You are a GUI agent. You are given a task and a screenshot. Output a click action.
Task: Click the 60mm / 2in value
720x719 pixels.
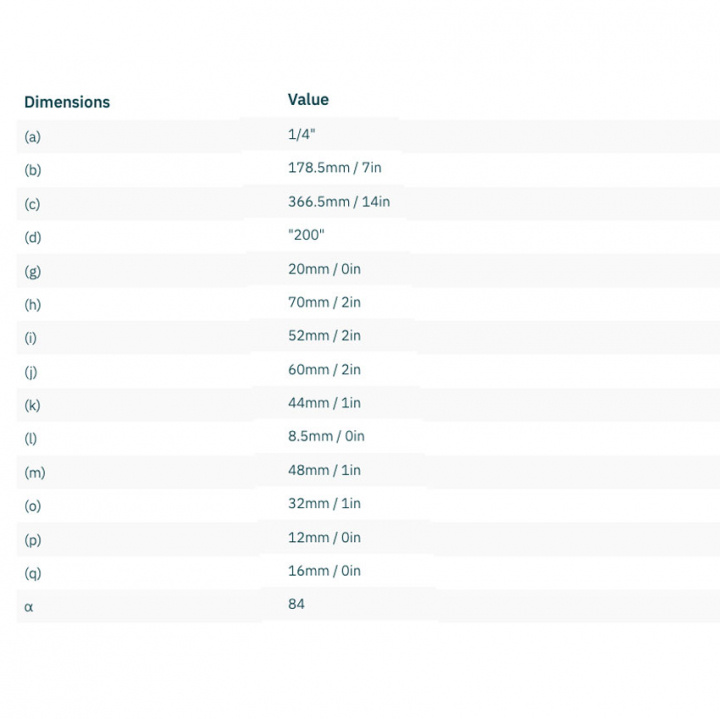[x=324, y=369]
